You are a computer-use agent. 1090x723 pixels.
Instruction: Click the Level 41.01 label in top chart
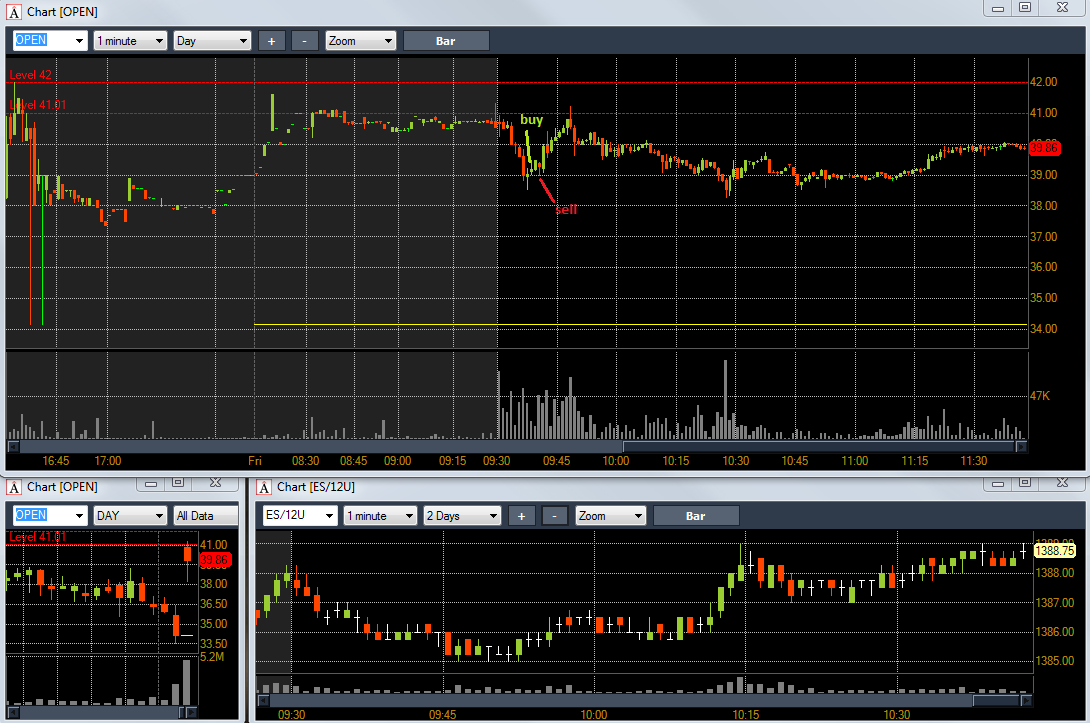tap(38, 105)
